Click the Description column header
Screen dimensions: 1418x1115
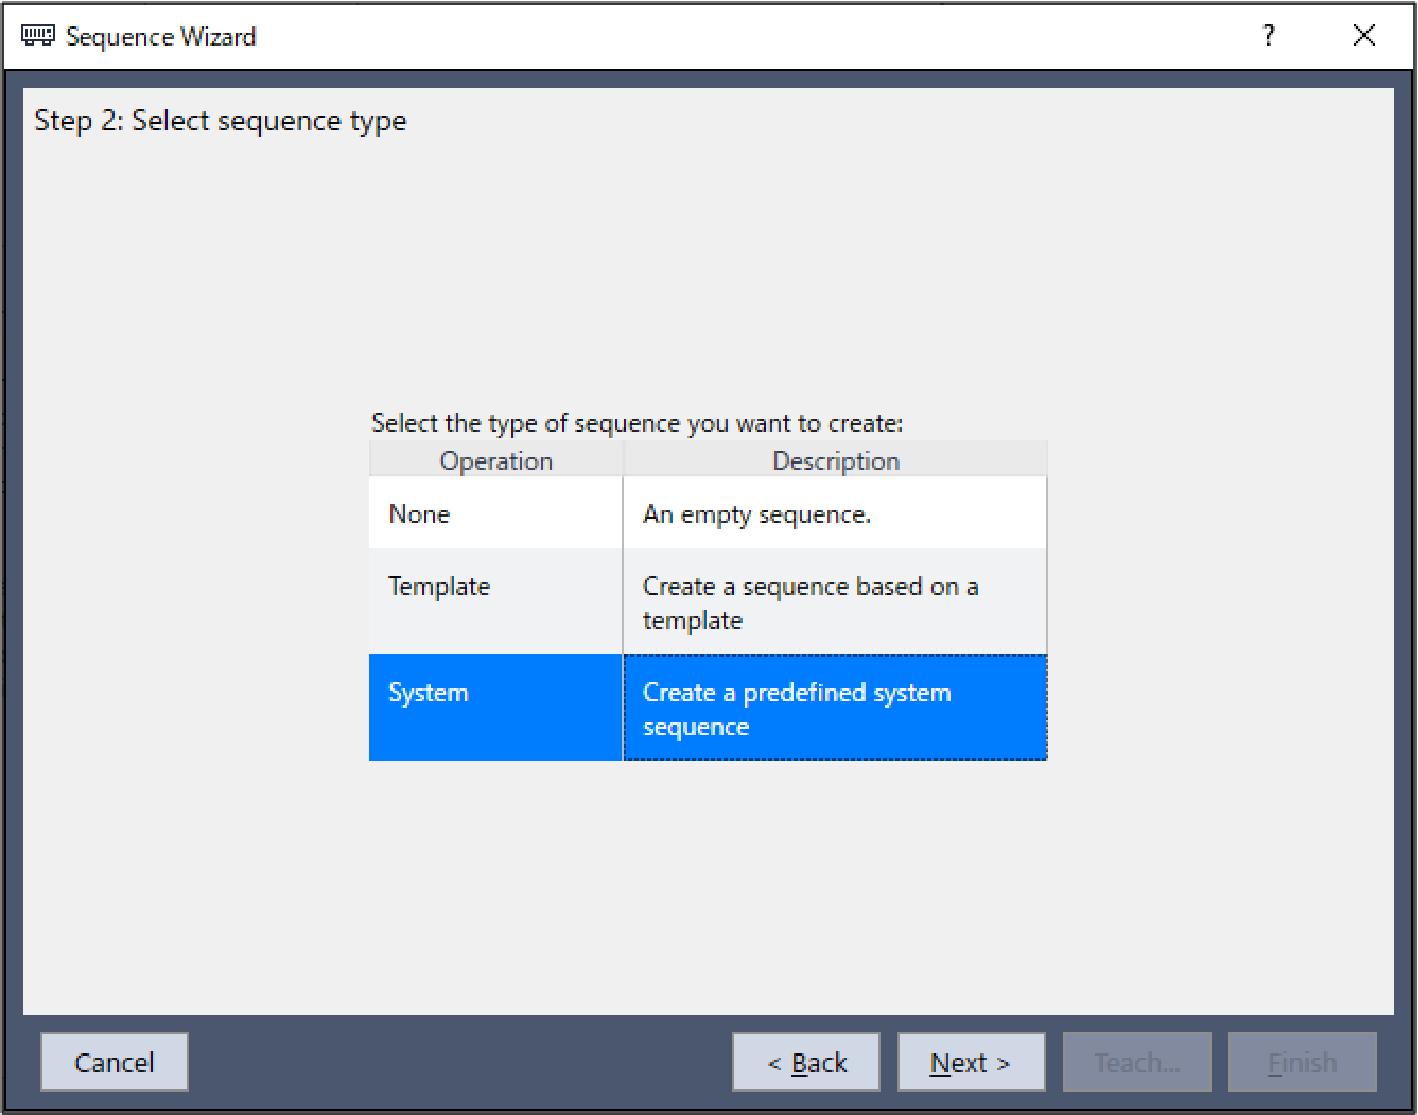(835, 460)
